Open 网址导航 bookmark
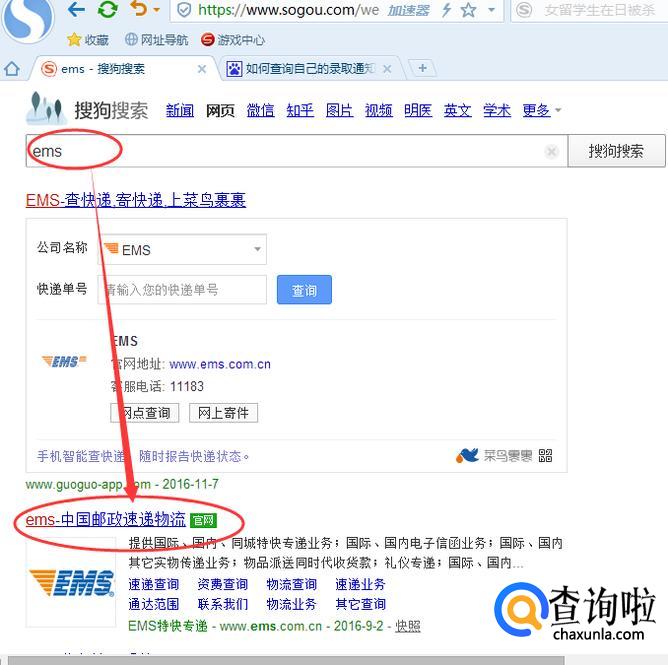 [x=156, y=40]
